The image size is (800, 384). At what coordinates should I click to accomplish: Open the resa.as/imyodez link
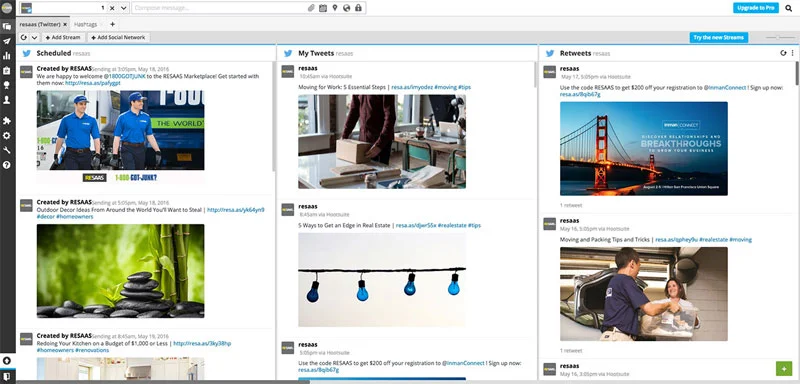tap(412, 87)
